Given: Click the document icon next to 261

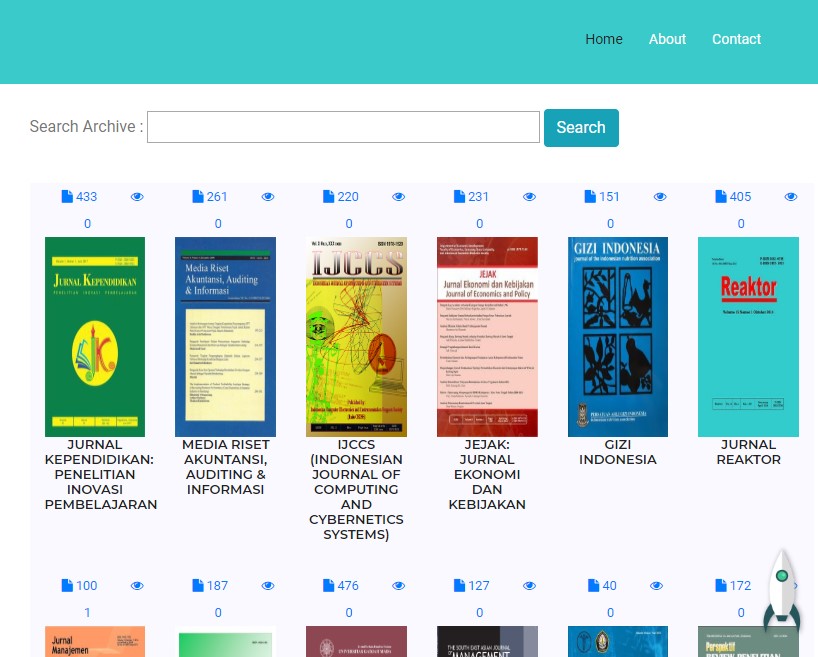Looking at the screenshot, I should [198, 197].
